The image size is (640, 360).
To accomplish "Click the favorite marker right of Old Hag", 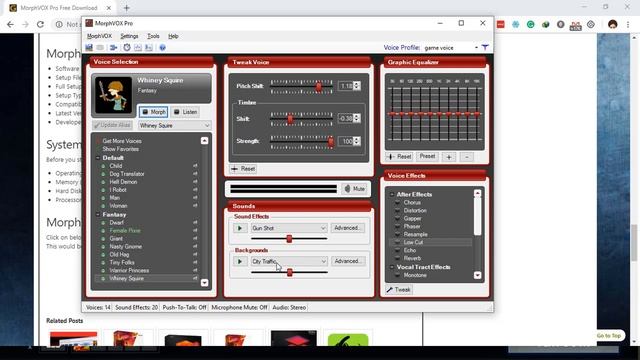I will click(x=195, y=255).
